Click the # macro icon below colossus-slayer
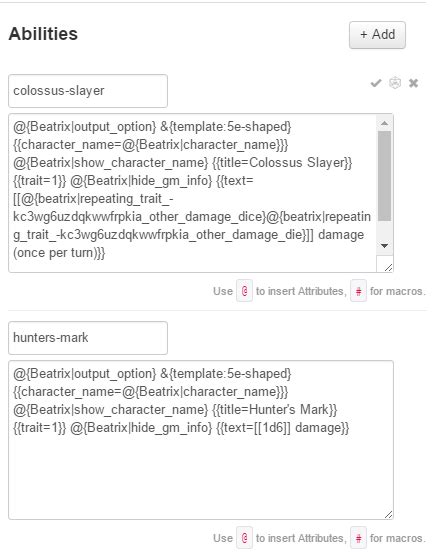Screen dimensions: 441x558 [x=358, y=291]
